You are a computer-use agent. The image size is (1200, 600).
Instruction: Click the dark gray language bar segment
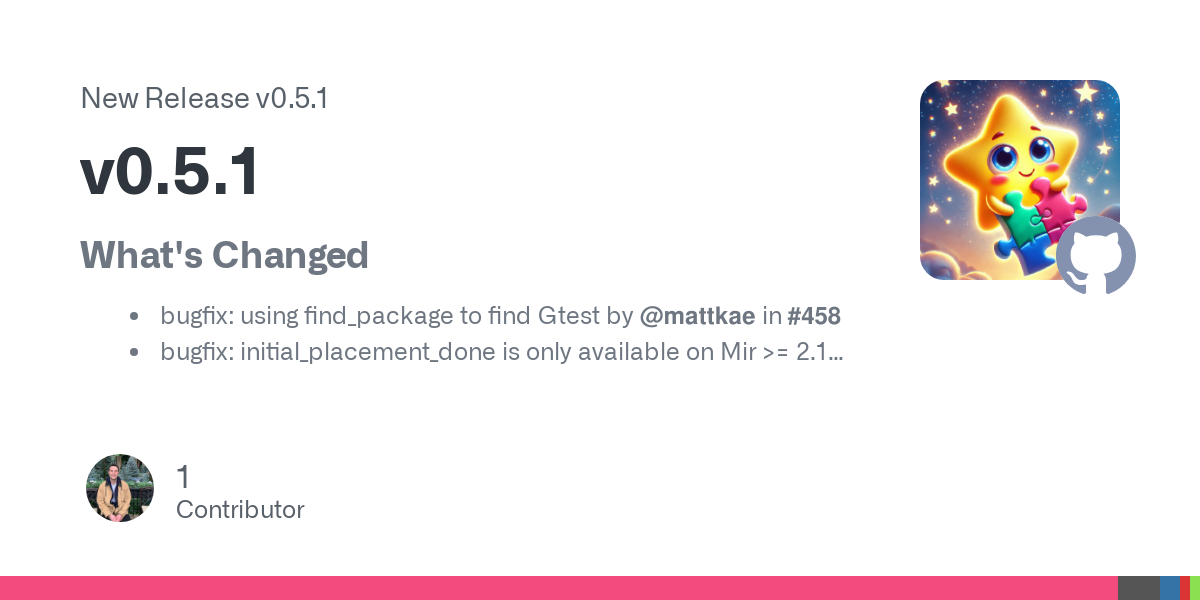pos(1138,588)
